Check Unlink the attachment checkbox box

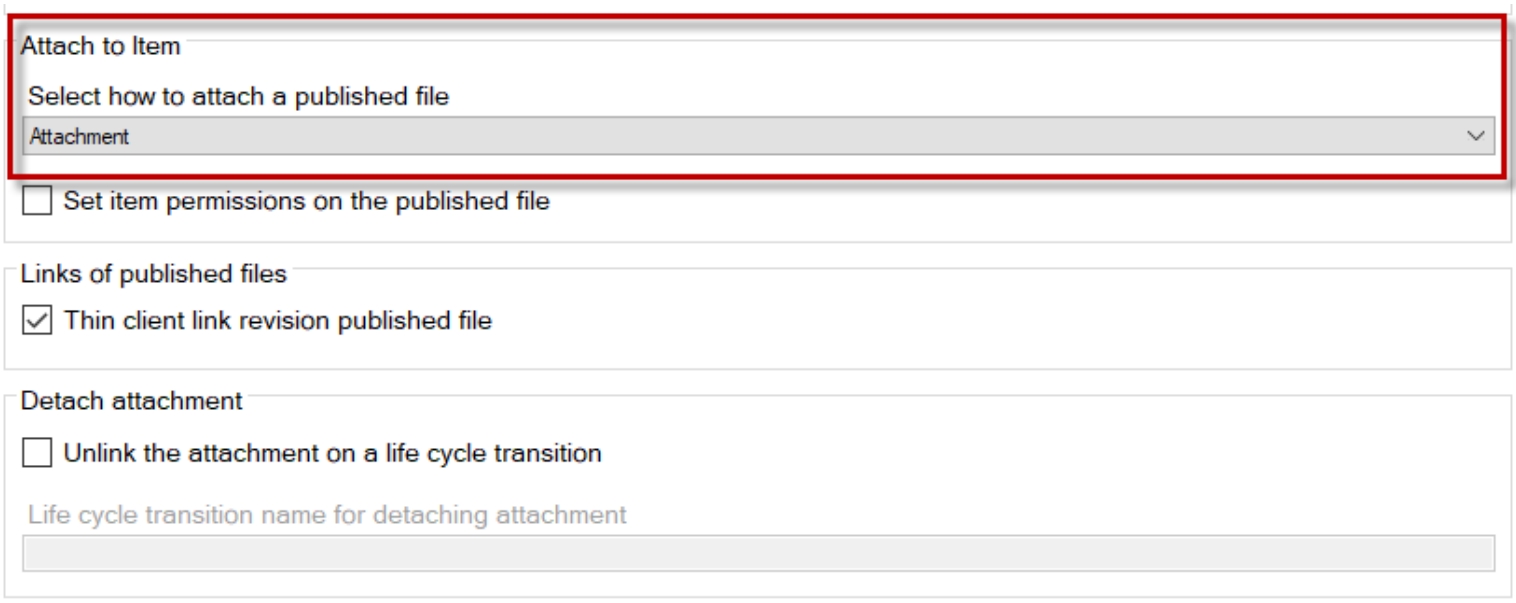point(36,453)
